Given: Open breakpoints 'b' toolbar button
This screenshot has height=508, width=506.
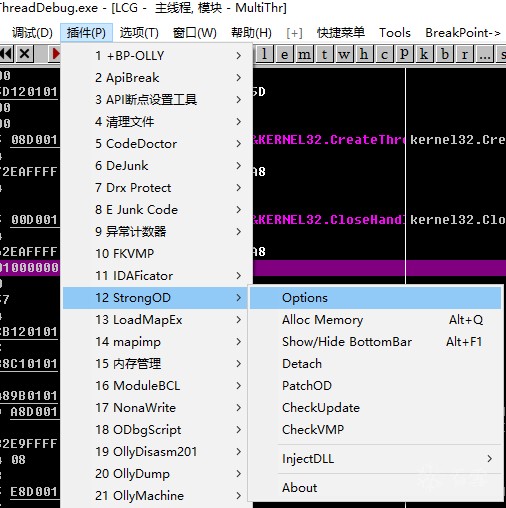Looking at the screenshot, I should (444, 54).
